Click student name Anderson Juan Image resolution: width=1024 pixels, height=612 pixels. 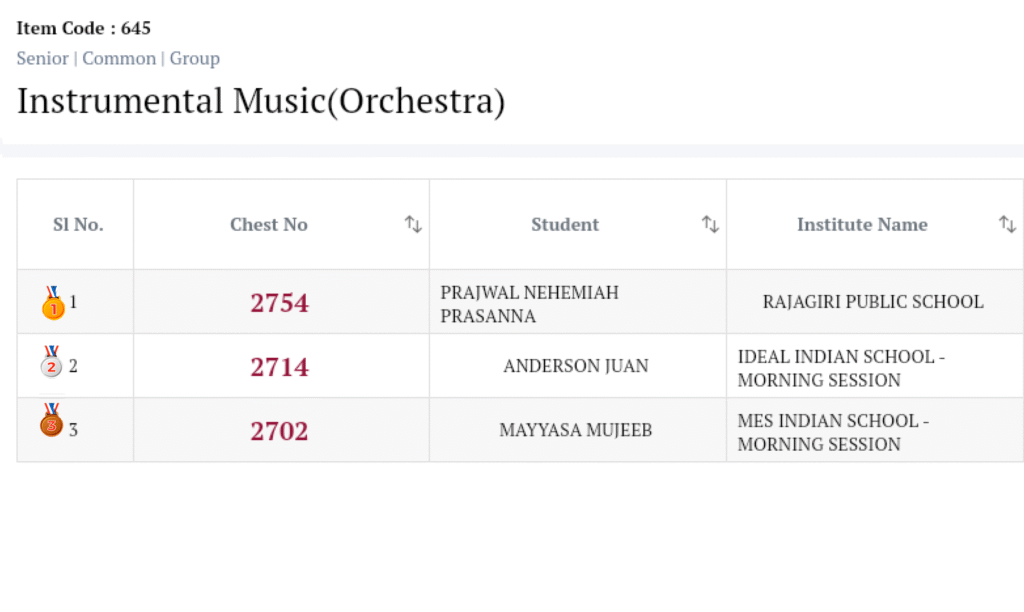tap(576, 367)
